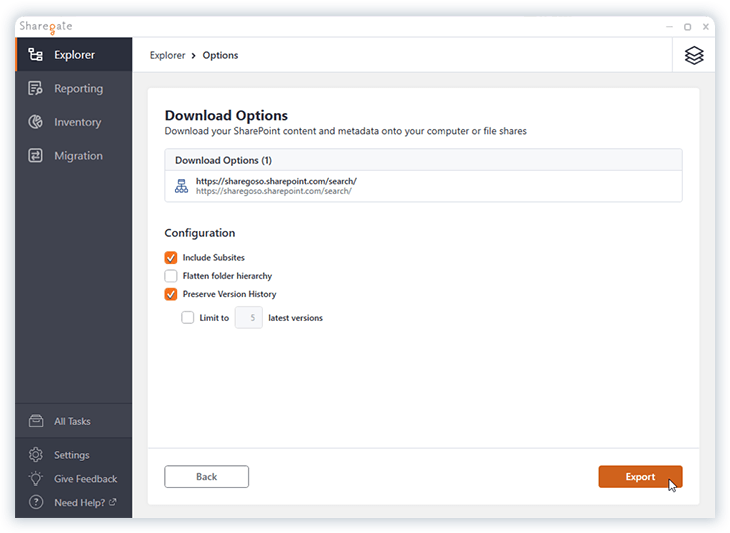Click the Give Feedback link

pos(86,479)
